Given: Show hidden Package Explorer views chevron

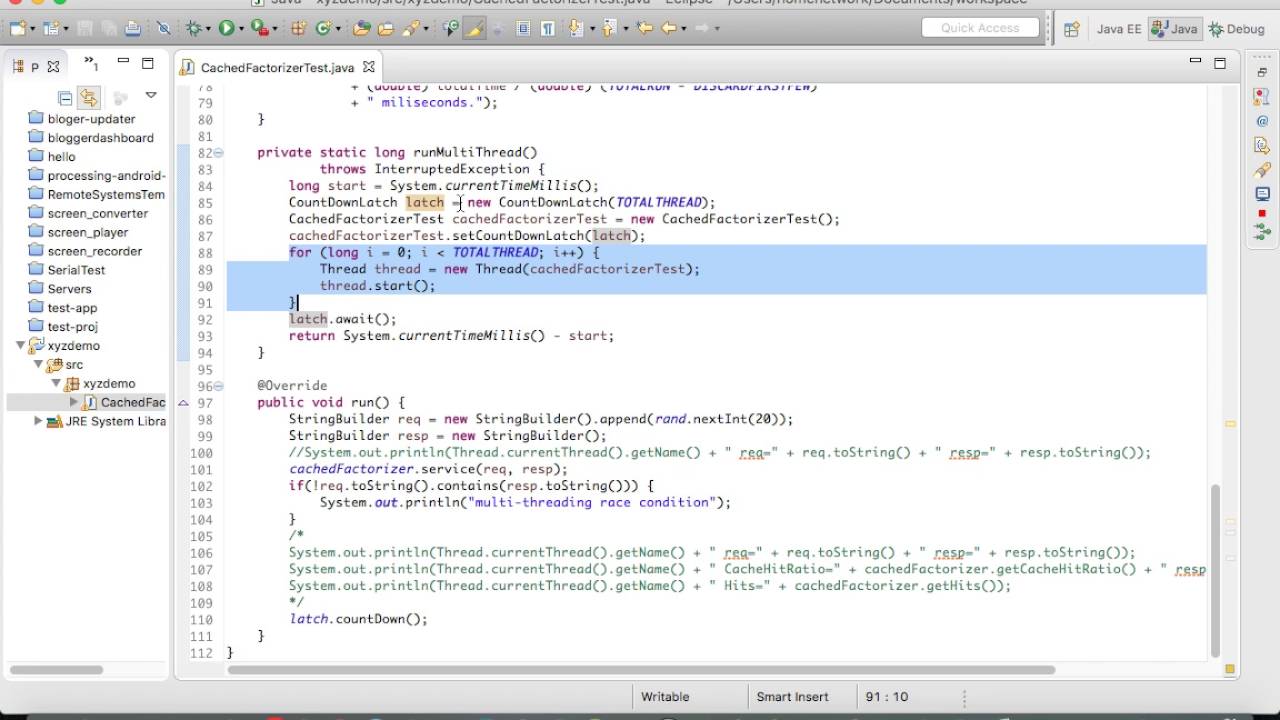Looking at the screenshot, I should coord(90,65).
